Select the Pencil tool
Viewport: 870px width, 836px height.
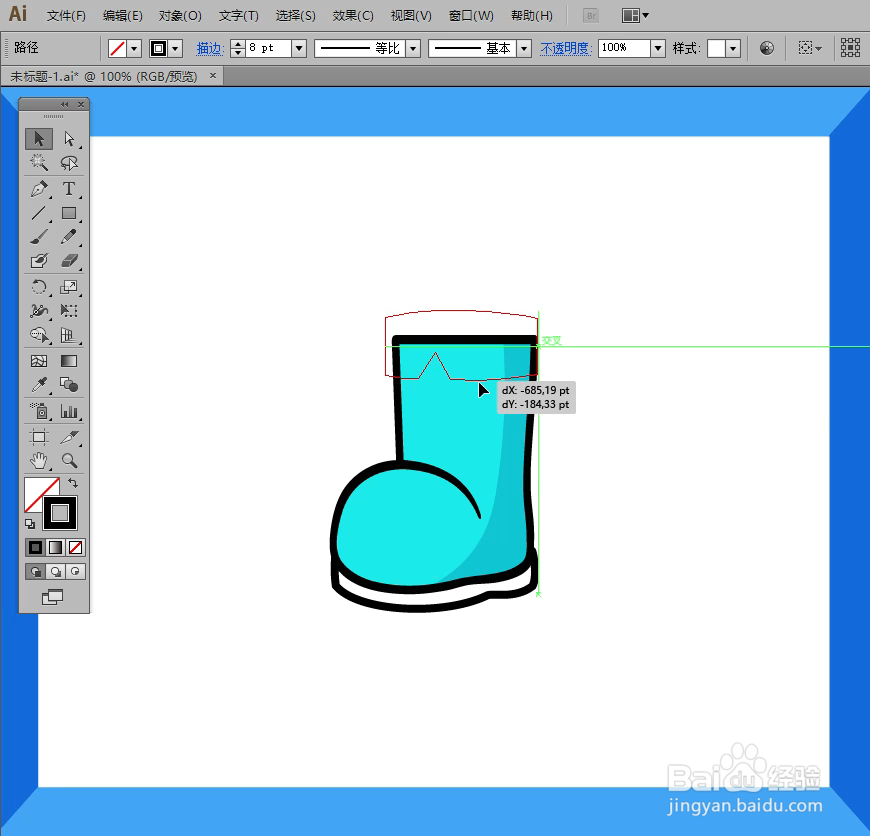coord(69,237)
